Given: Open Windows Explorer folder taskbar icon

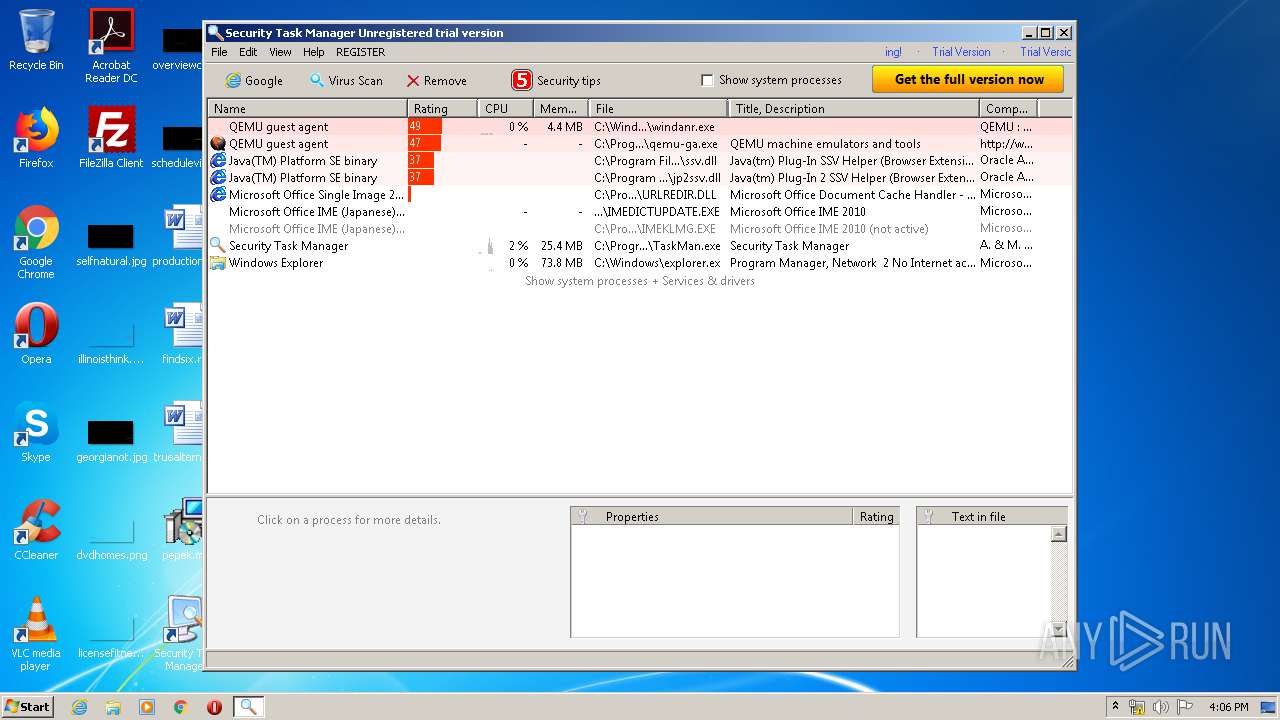Looking at the screenshot, I should (x=113, y=707).
